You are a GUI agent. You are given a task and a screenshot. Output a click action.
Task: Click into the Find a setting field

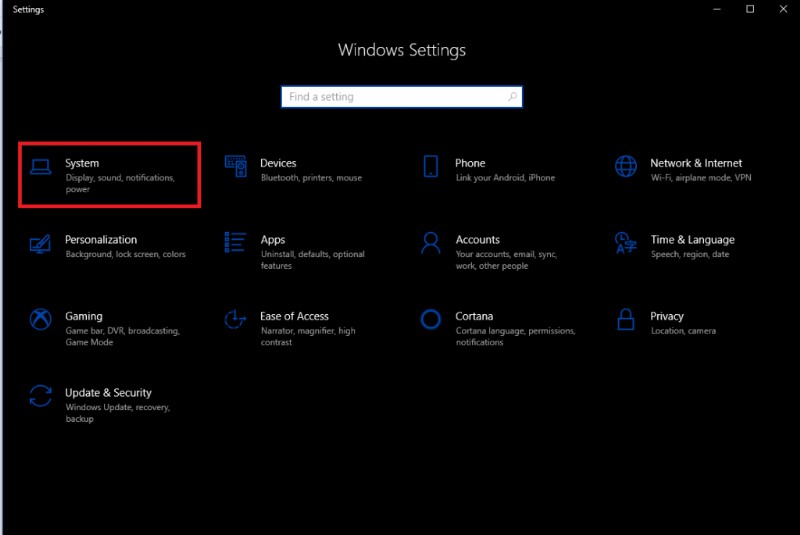tap(402, 97)
